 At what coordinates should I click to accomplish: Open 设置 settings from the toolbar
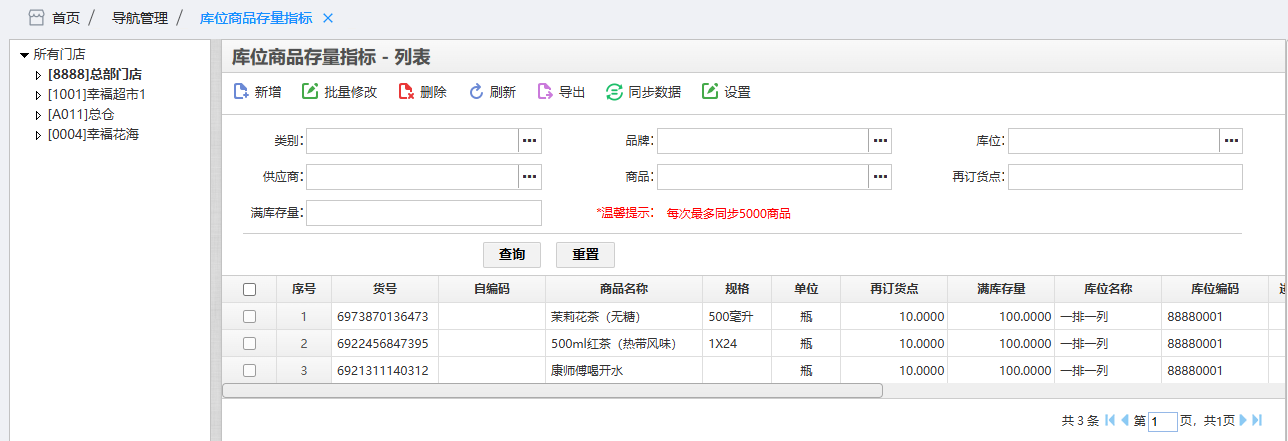pyautogui.click(x=710, y=92)
